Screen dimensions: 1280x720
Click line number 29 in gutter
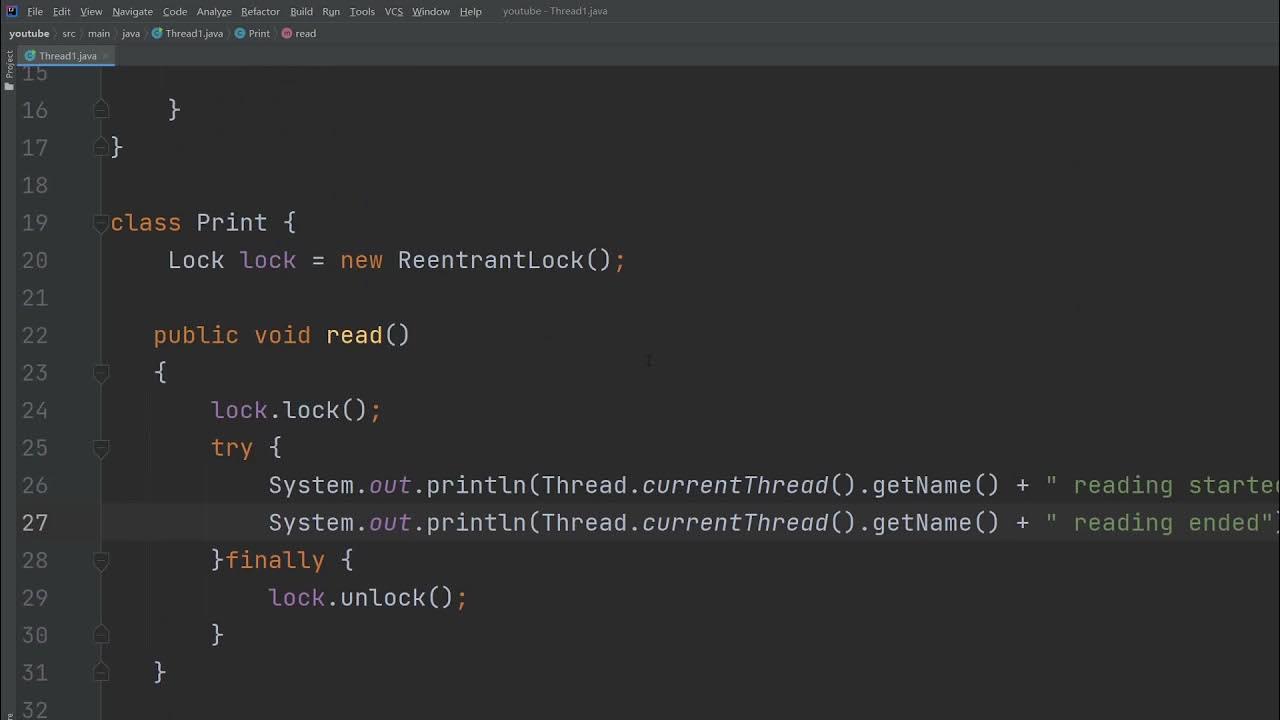35,597
